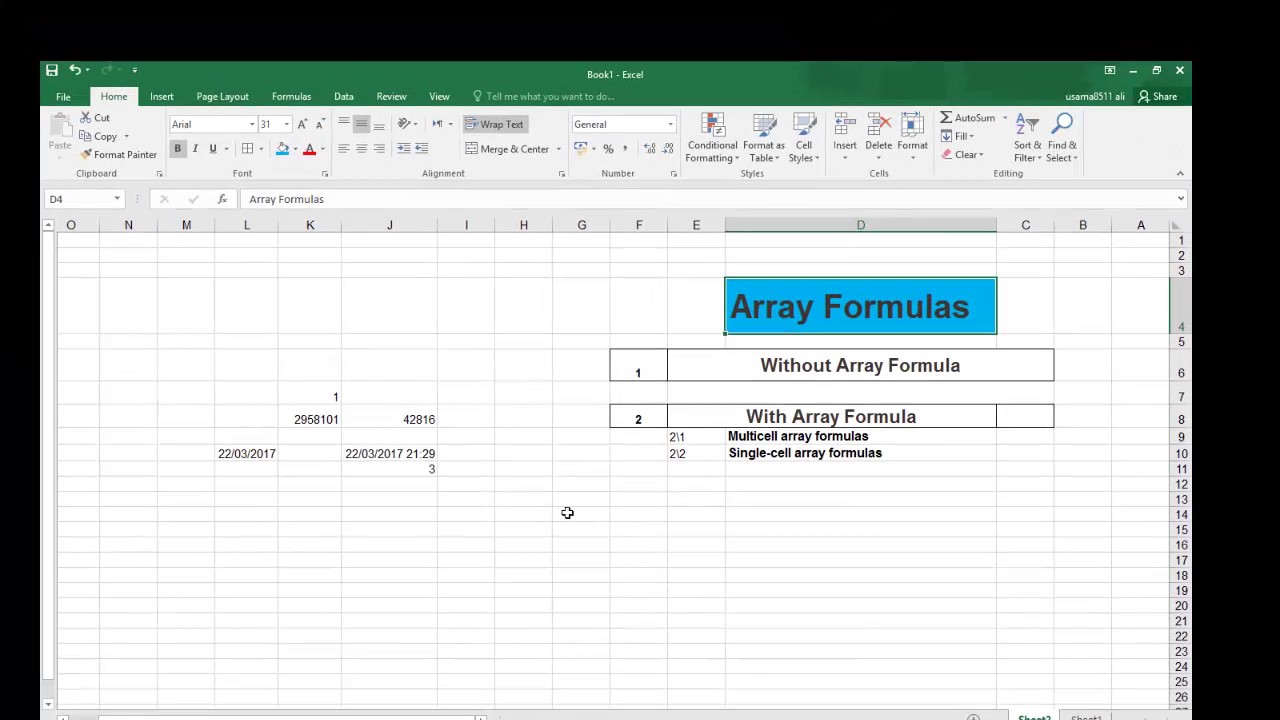Decrease font size with the small A icon
Image resolution: width=1280 pixels, height=720 pixels.
(320, 124)
